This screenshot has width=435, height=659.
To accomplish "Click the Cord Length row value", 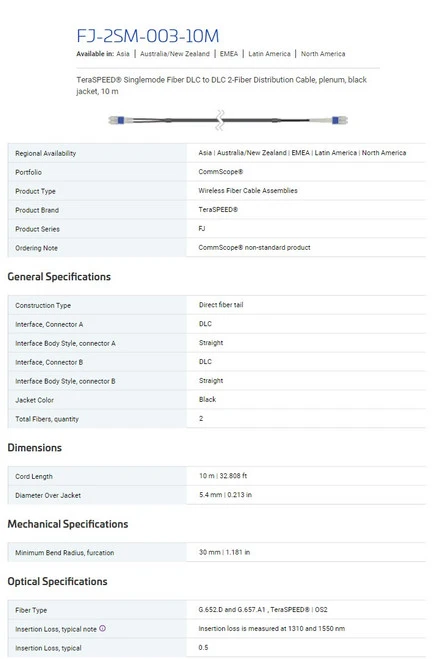I will tap(223, 476).
